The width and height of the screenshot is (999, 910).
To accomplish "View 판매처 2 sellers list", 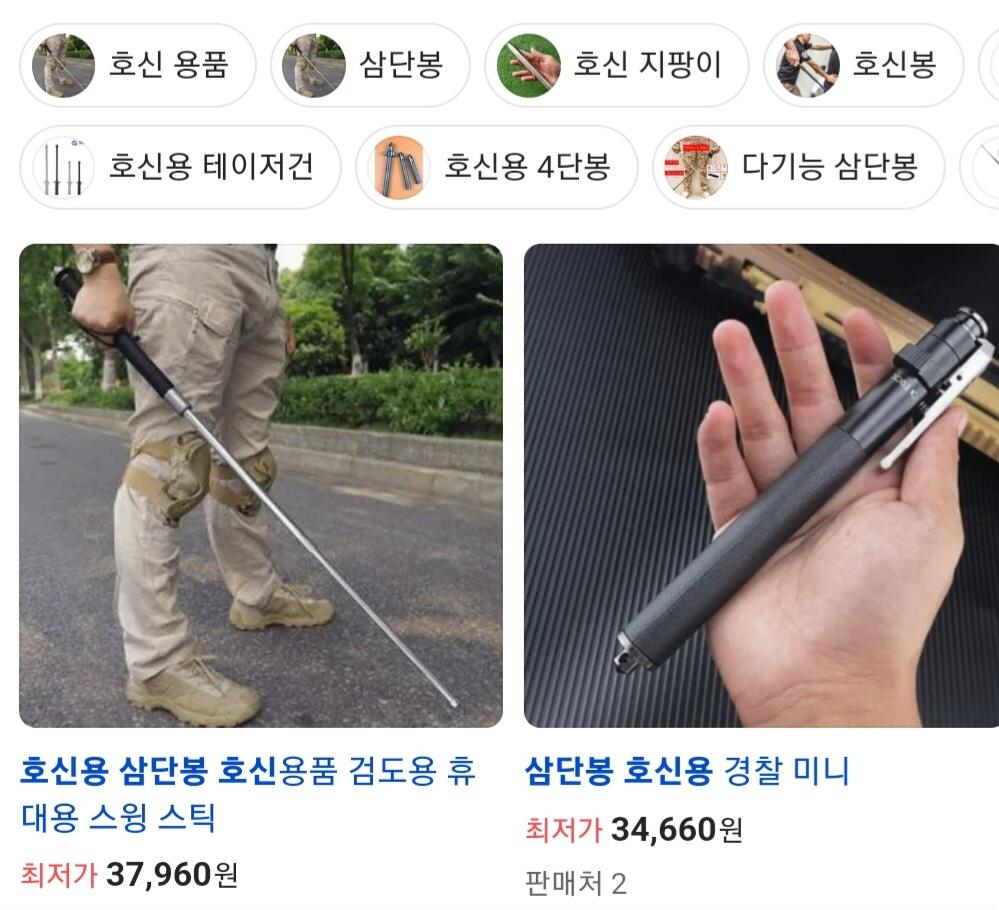I will click(x=575, y=884).
